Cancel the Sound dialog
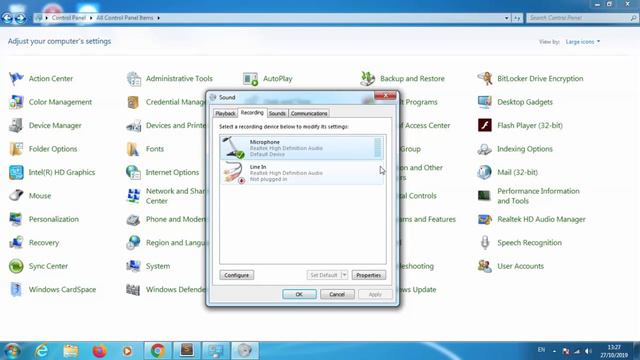This screenshot has width=640, height=360. point(337,294)
